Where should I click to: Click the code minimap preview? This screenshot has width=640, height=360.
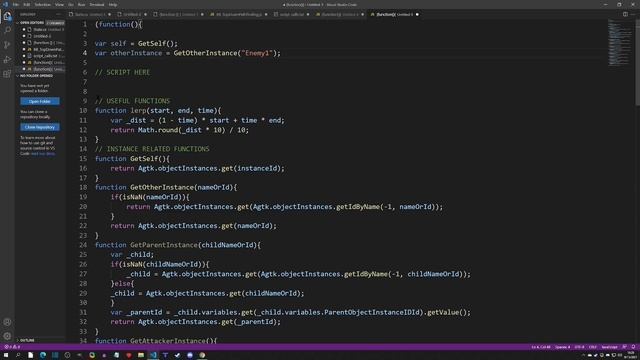tap(620, 43)
